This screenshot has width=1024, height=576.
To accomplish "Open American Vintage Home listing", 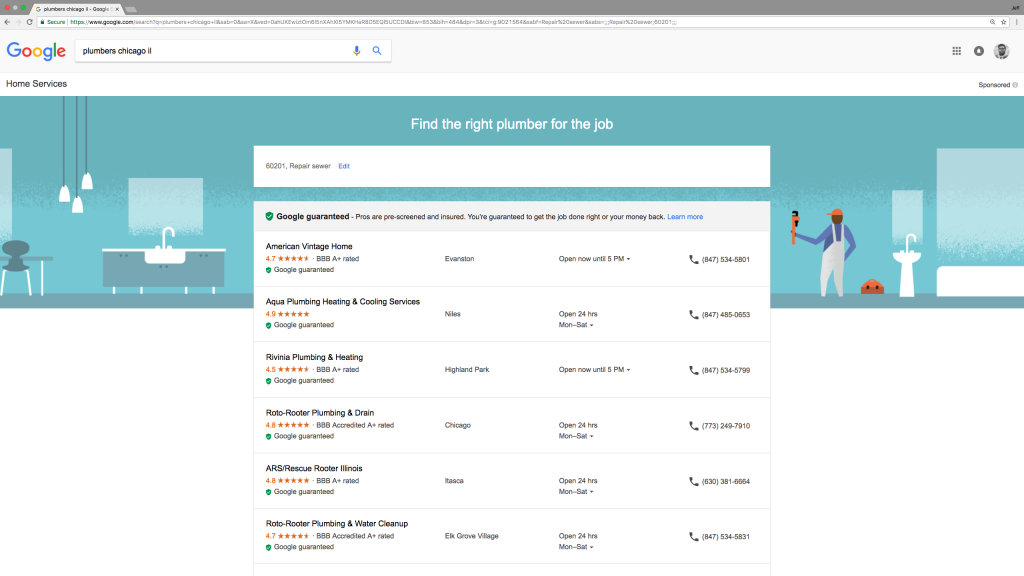I will click(309, 246).
